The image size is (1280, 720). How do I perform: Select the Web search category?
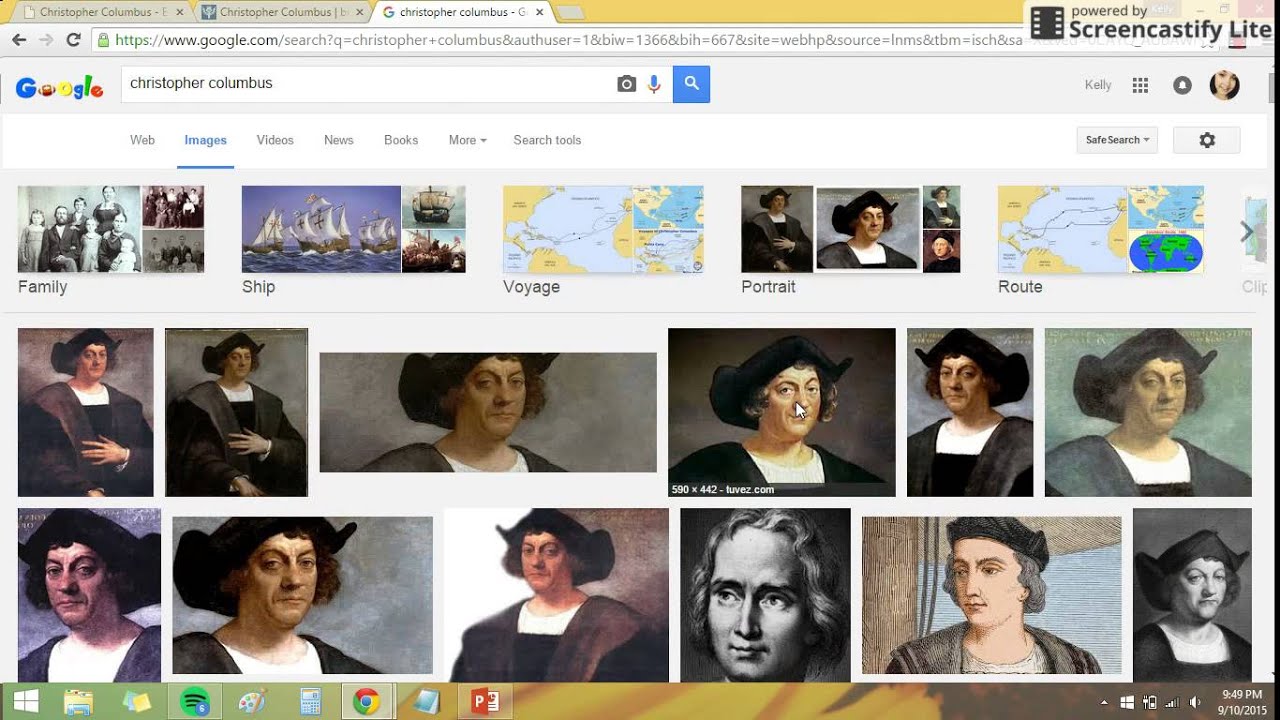tap(142, 140)
